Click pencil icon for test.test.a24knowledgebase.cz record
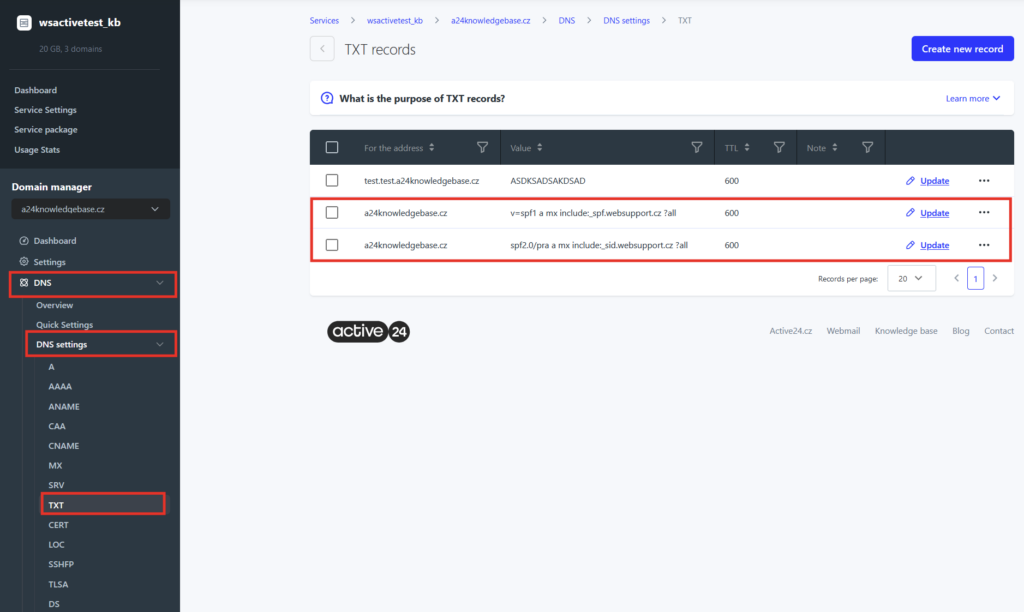This screenshot has width=1024, height=612. pos(910,181)
